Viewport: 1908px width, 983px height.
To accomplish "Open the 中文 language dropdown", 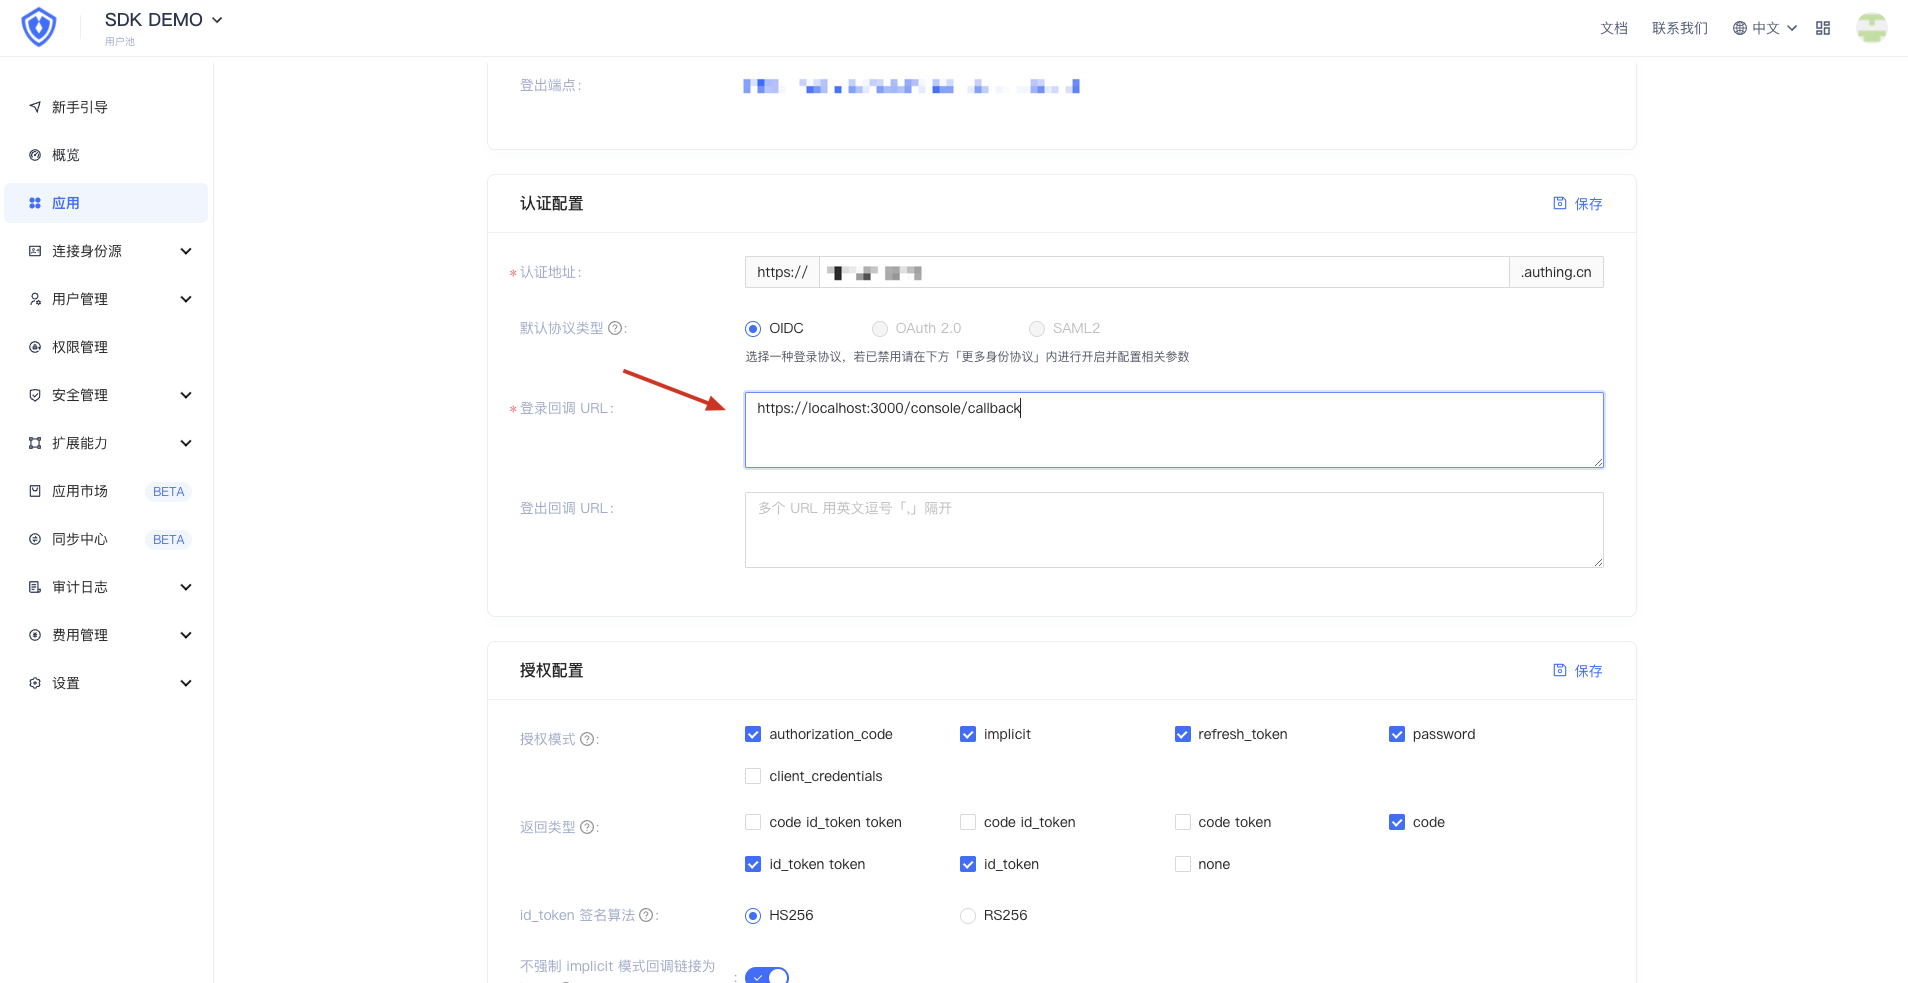I will [x=1765, y=28].
